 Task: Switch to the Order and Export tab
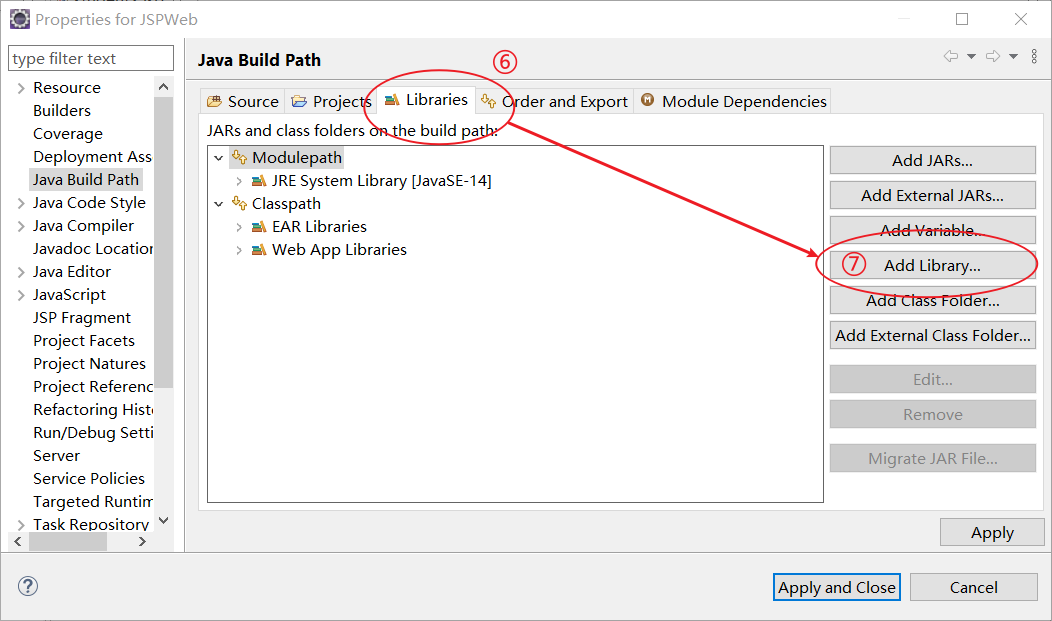pyautogui.click(x=556, y=101)
